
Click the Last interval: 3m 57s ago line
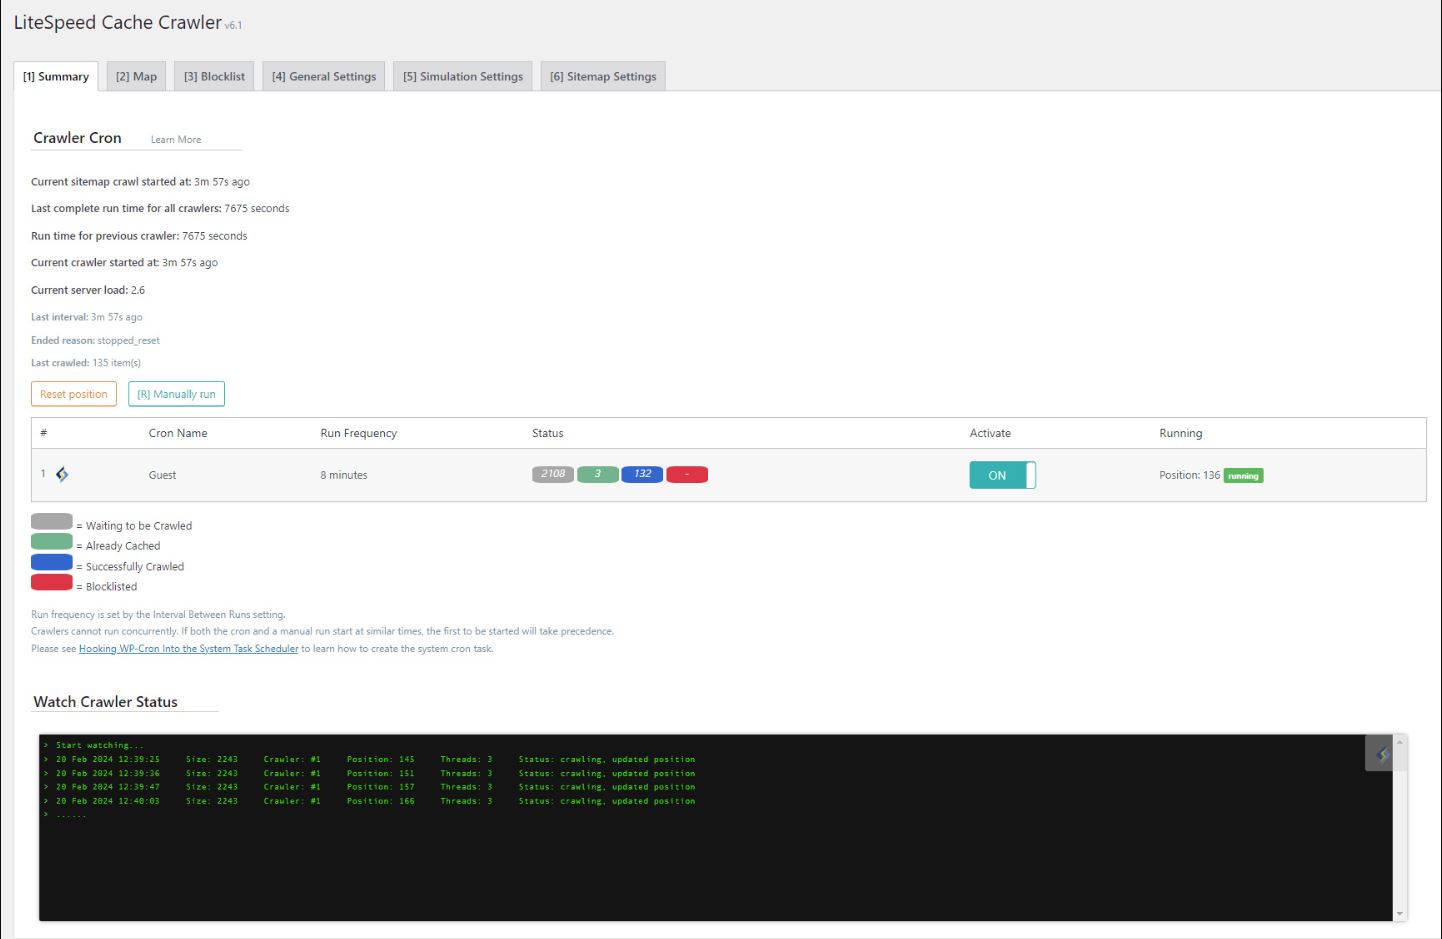tap(87, 317)
